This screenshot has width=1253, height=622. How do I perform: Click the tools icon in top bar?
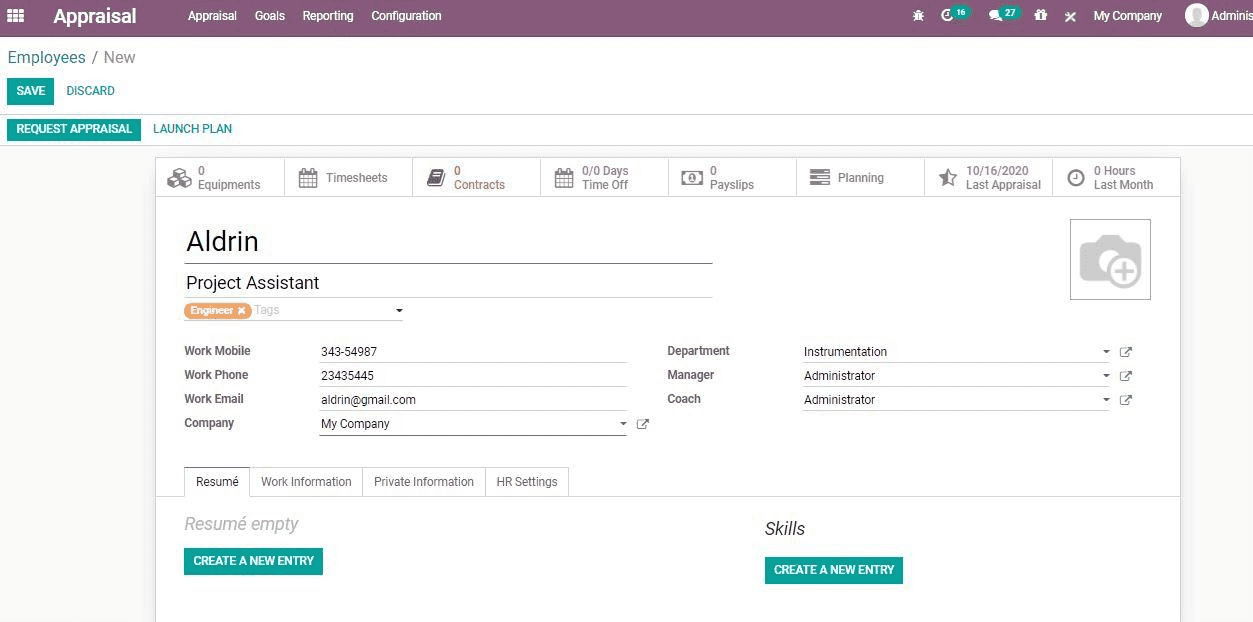(x=1070, y=16)
